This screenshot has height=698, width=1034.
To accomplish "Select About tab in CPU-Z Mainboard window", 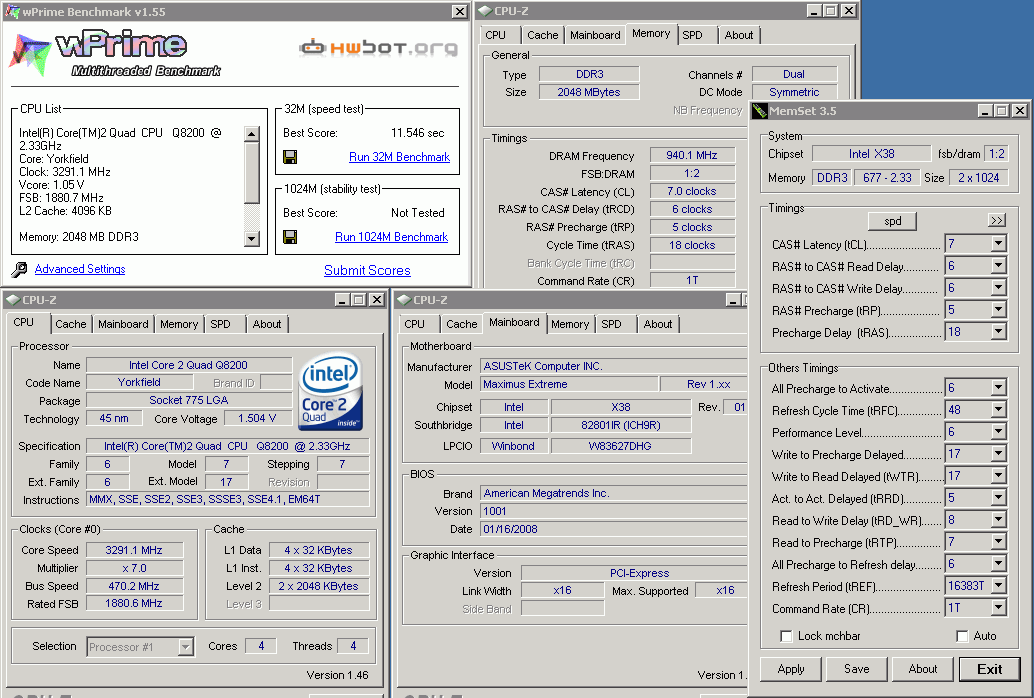I will point(658,324).
